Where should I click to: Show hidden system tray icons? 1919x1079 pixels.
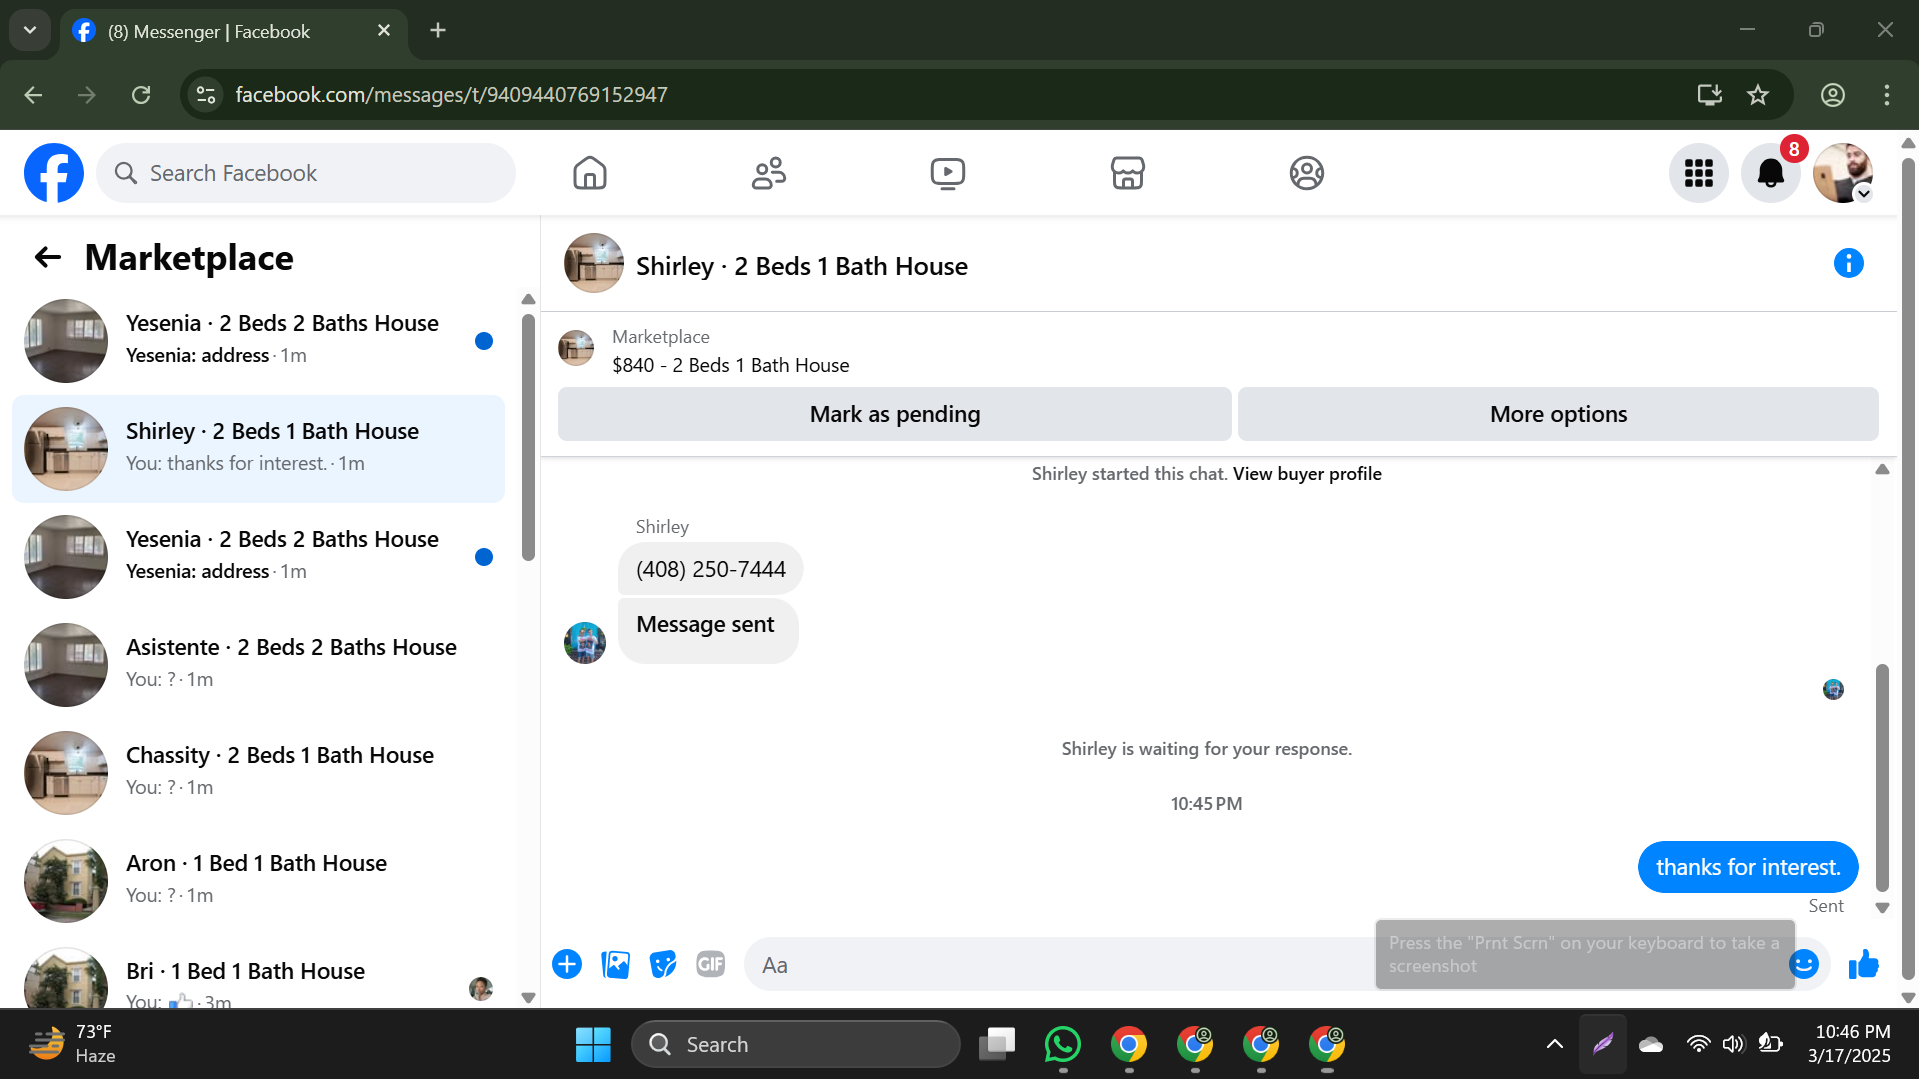pos(1555,1044)
